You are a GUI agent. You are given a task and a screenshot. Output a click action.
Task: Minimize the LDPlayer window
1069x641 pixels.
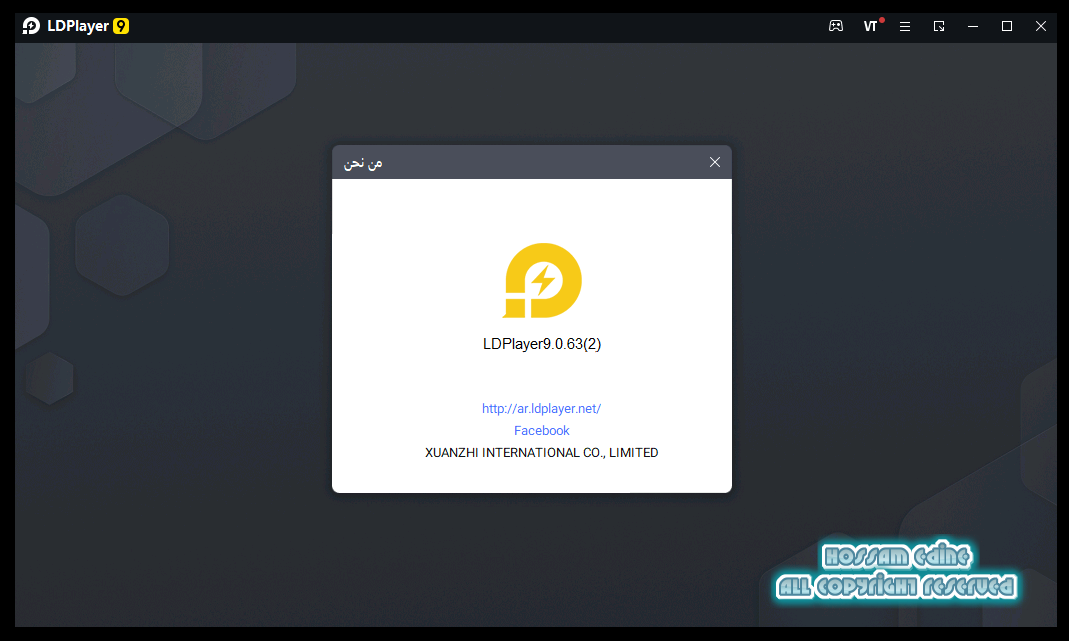[973, 26]
